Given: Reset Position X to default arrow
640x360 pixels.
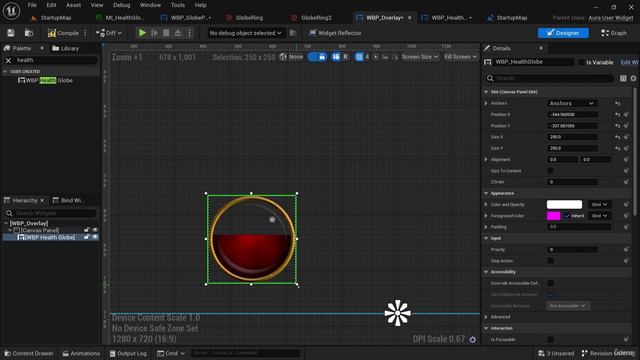Looking at the screenshot, I should [x=618, y=115].
